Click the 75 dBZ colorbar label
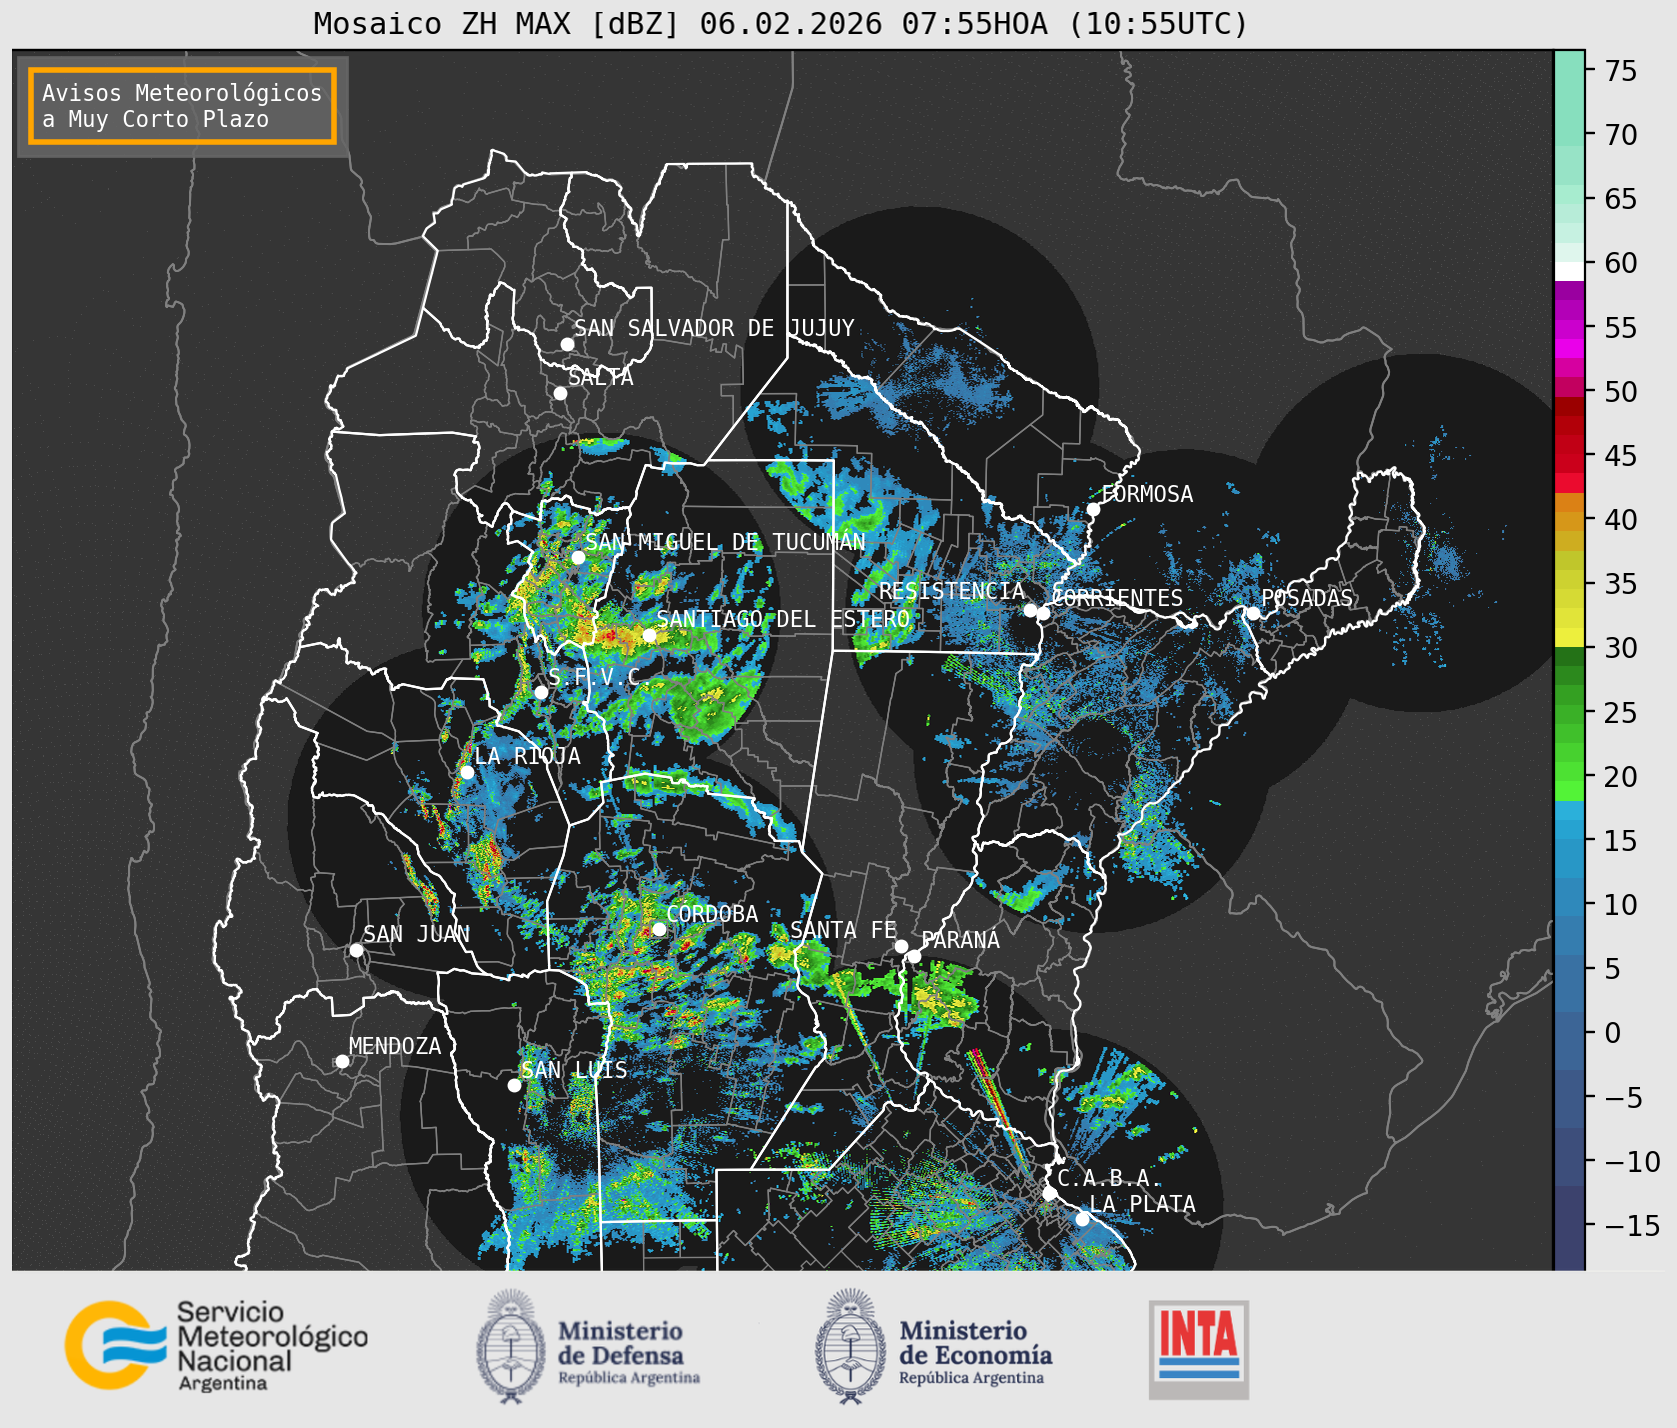1677x1428 pixels. tap(1621, 71)
